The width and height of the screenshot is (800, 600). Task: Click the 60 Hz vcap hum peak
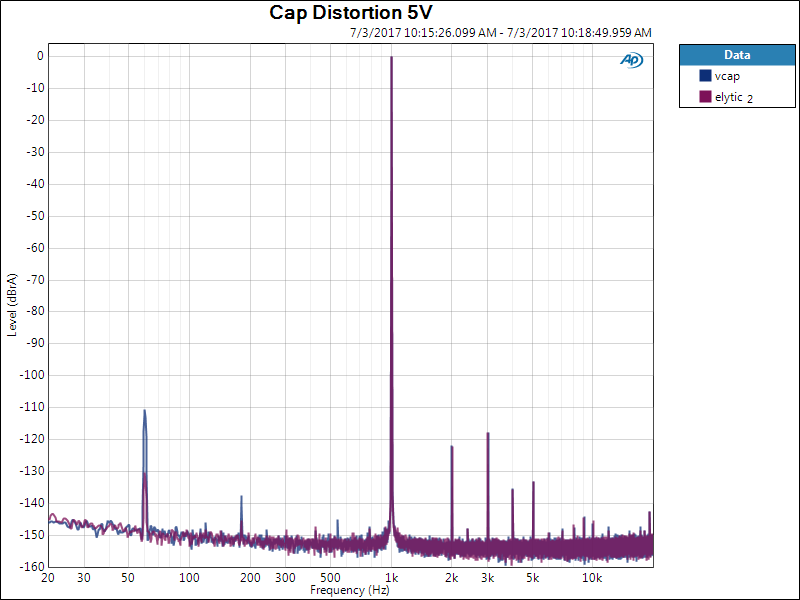click(144, 411)
